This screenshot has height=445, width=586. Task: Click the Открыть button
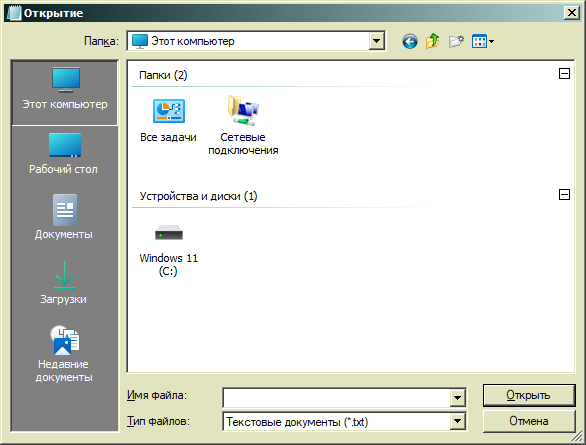tap(528, 395)
